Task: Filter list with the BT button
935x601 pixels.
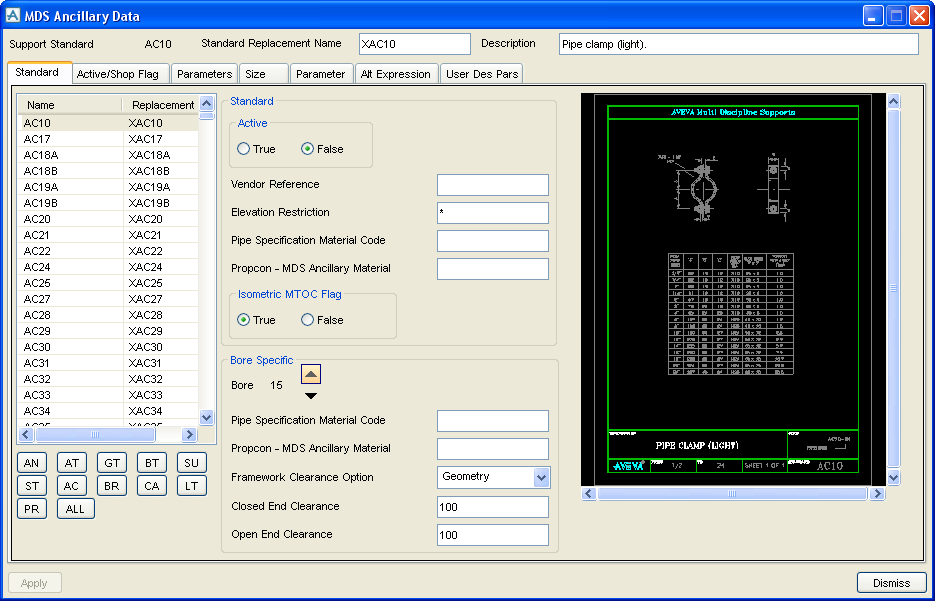Action: point(152,463)
